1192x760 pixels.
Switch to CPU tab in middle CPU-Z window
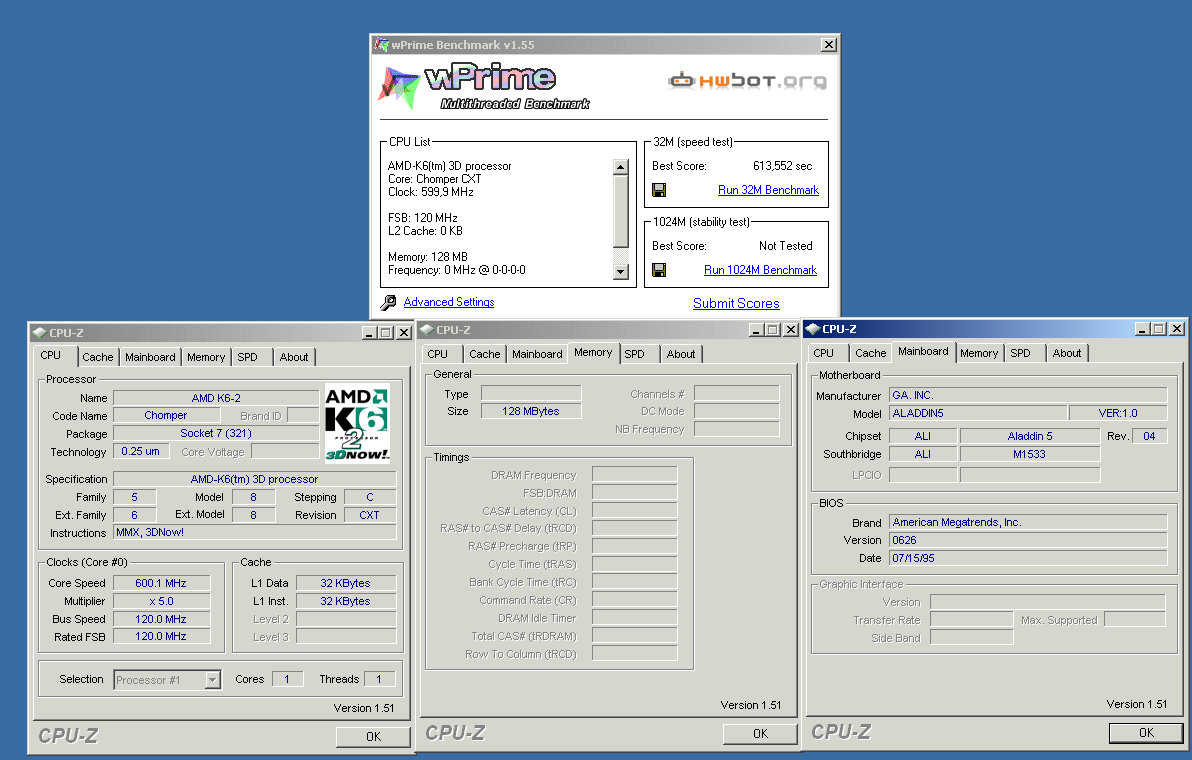437,354
